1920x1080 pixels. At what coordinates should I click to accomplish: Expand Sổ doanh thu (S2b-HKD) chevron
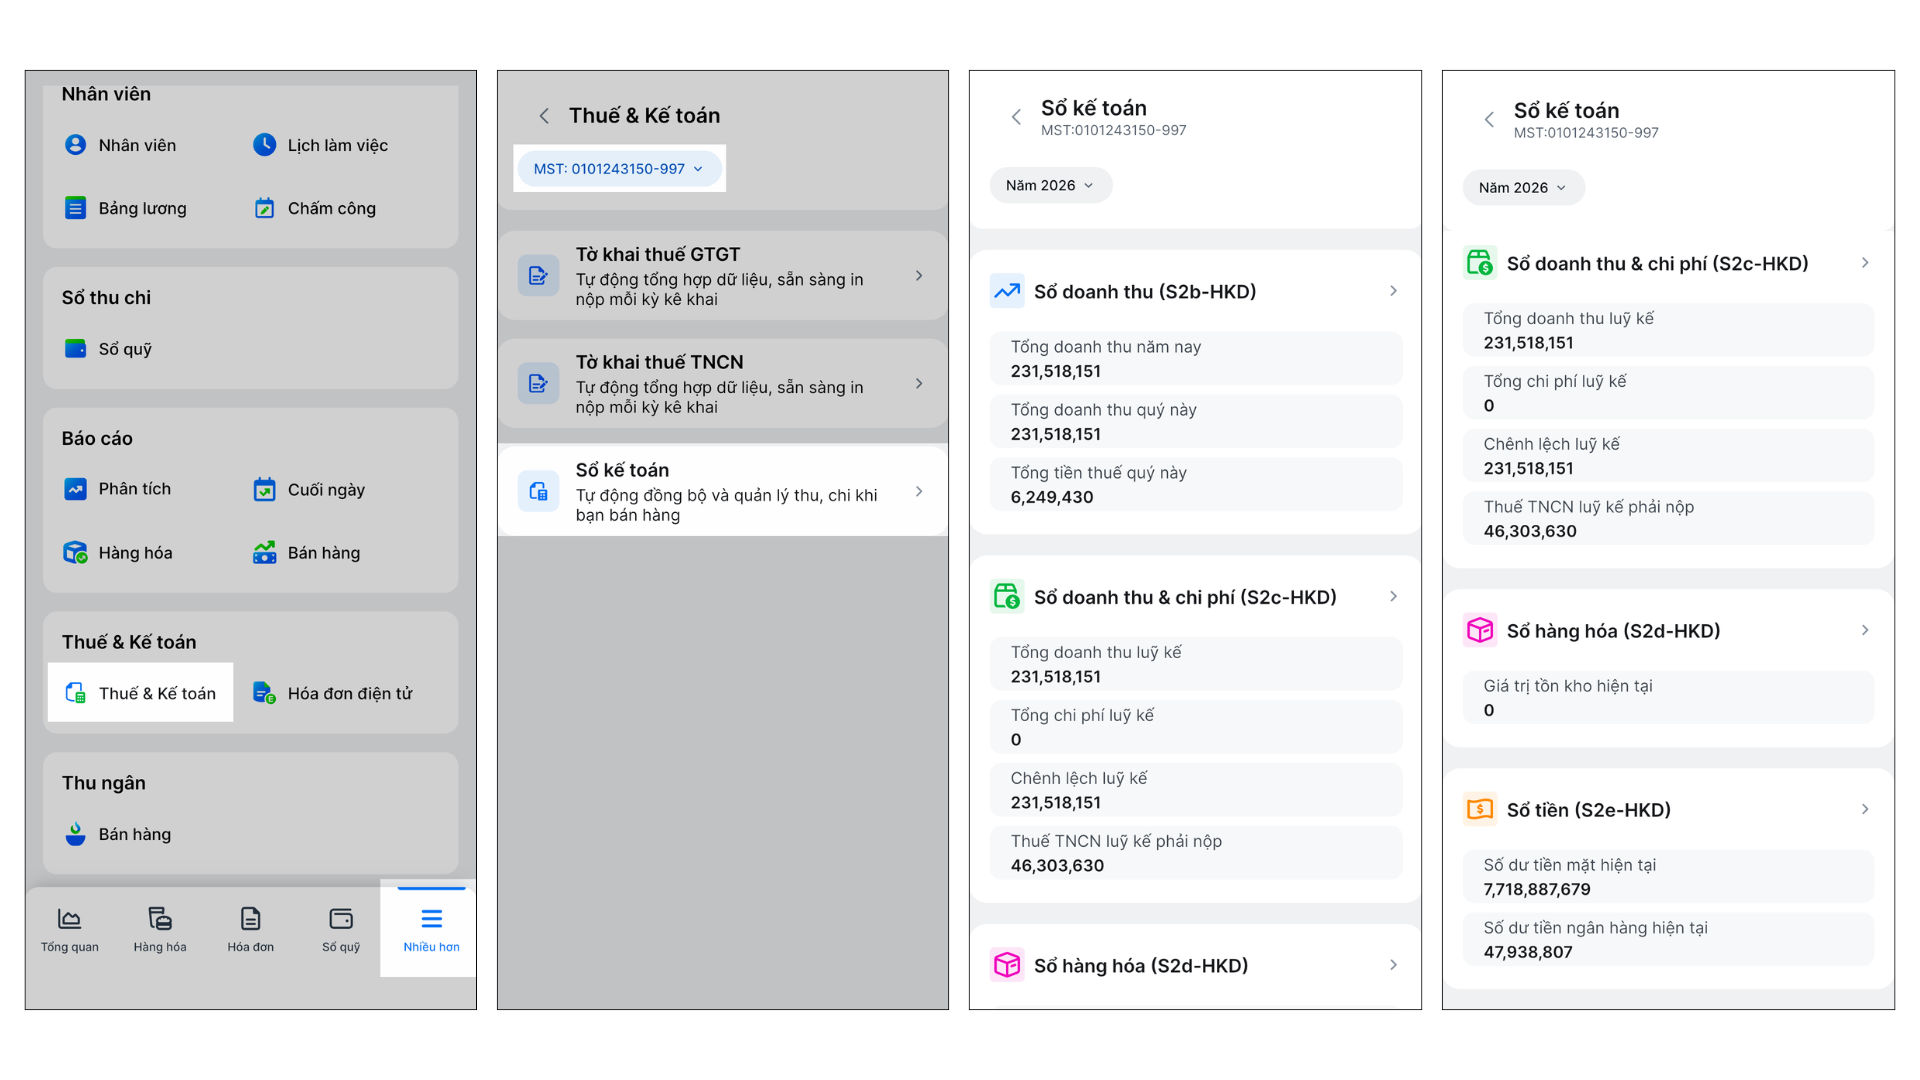pos(1393,291)
